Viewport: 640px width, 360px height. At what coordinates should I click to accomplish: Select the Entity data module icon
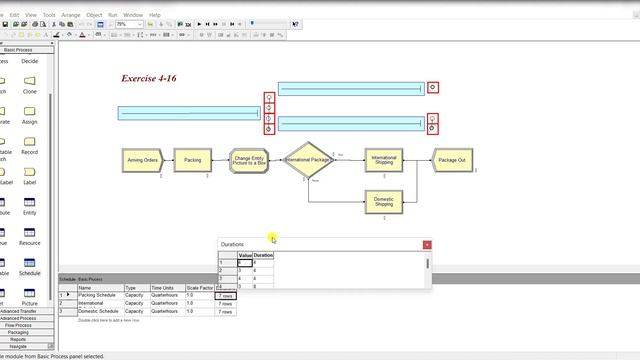(29, 202)
